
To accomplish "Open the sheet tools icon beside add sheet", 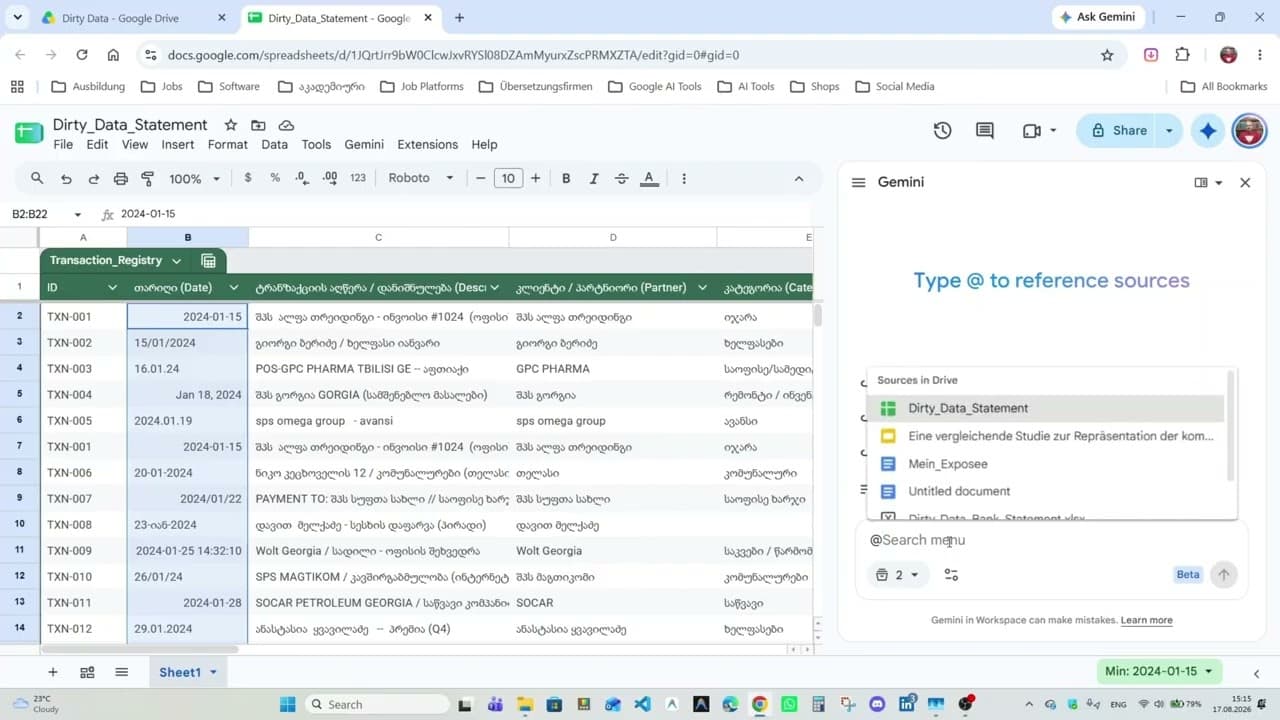I will (87, 672).
